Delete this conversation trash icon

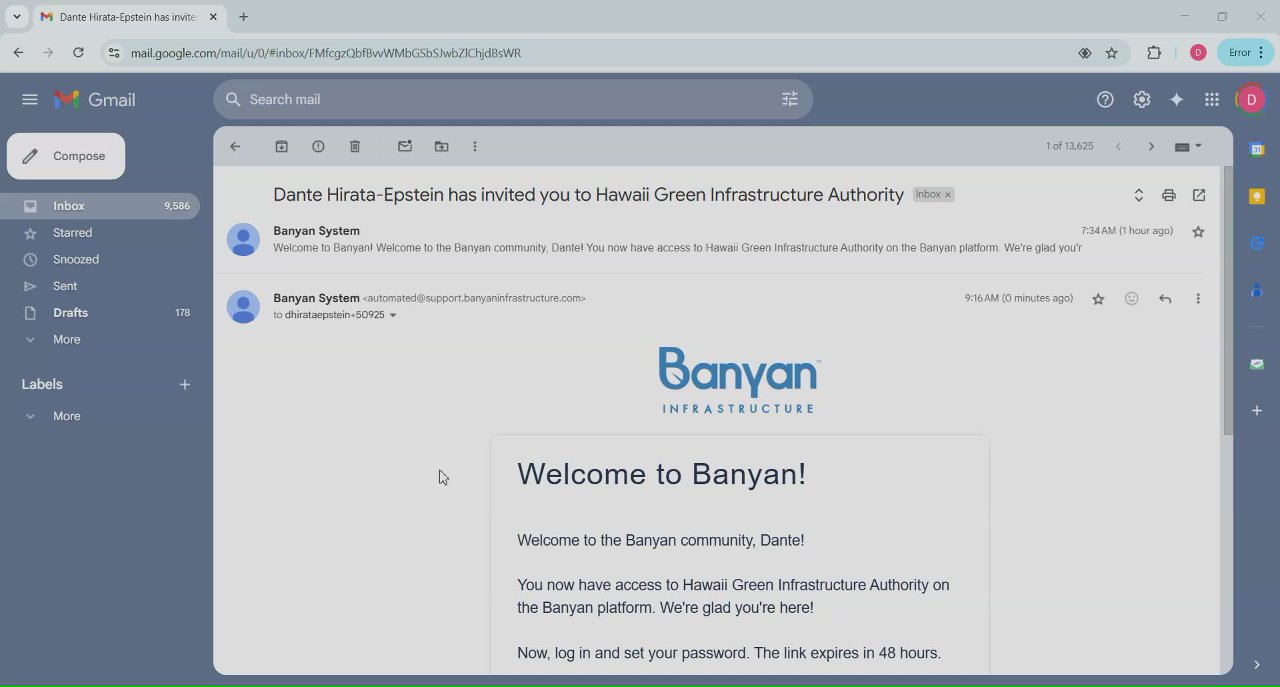[x=355, y=146]
